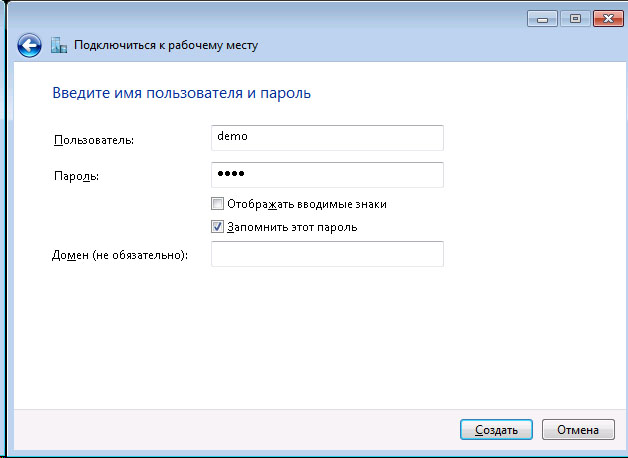
Task: Click the Запомнить этот пароль label text
Action: point(291,227)
